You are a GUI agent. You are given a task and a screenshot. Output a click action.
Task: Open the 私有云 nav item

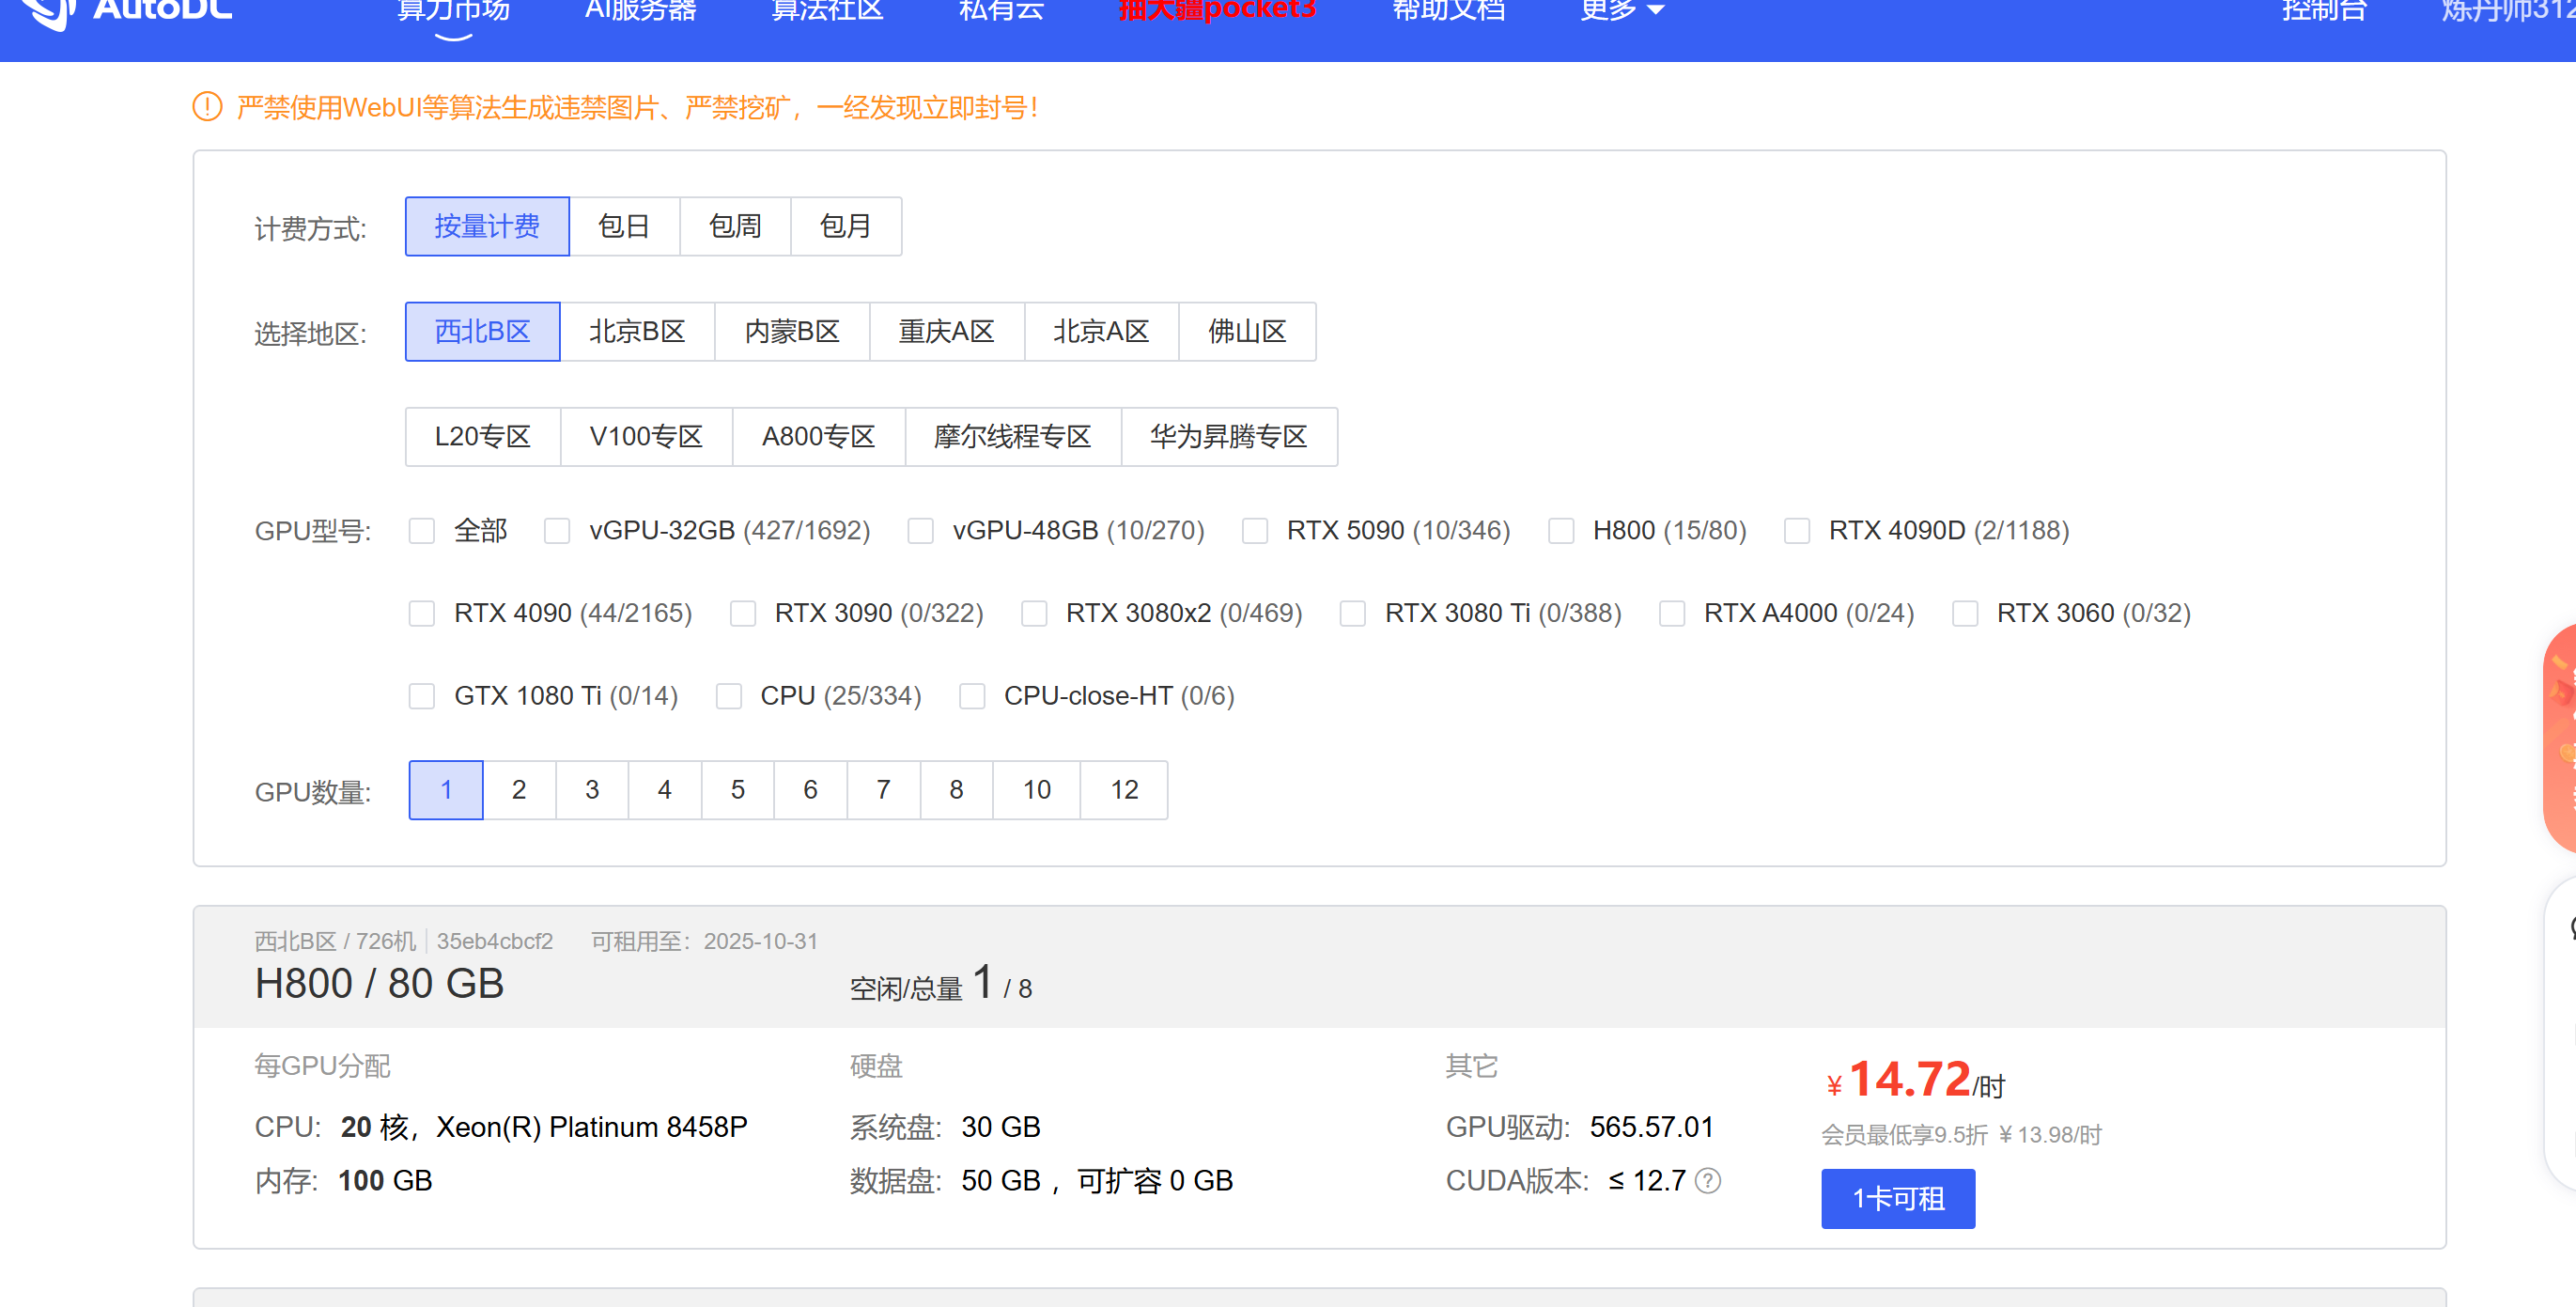(1001, 10)
